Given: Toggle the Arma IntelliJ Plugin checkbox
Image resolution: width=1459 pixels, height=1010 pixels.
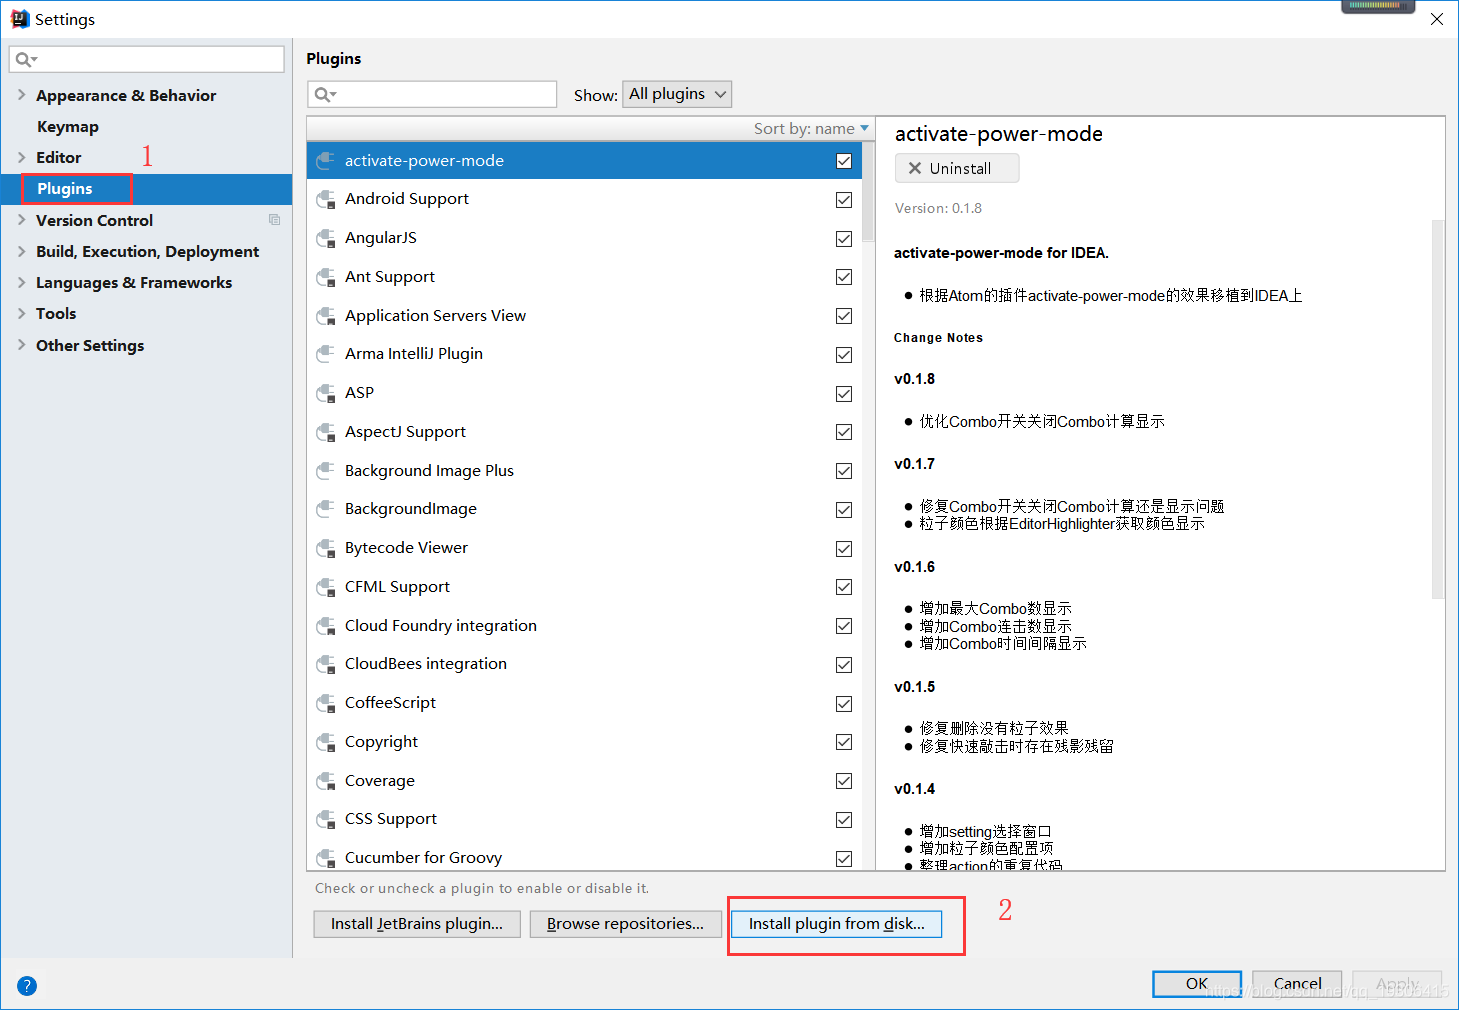Looking at the screenshot, I should pyautogui.click(x=844, y=355).
